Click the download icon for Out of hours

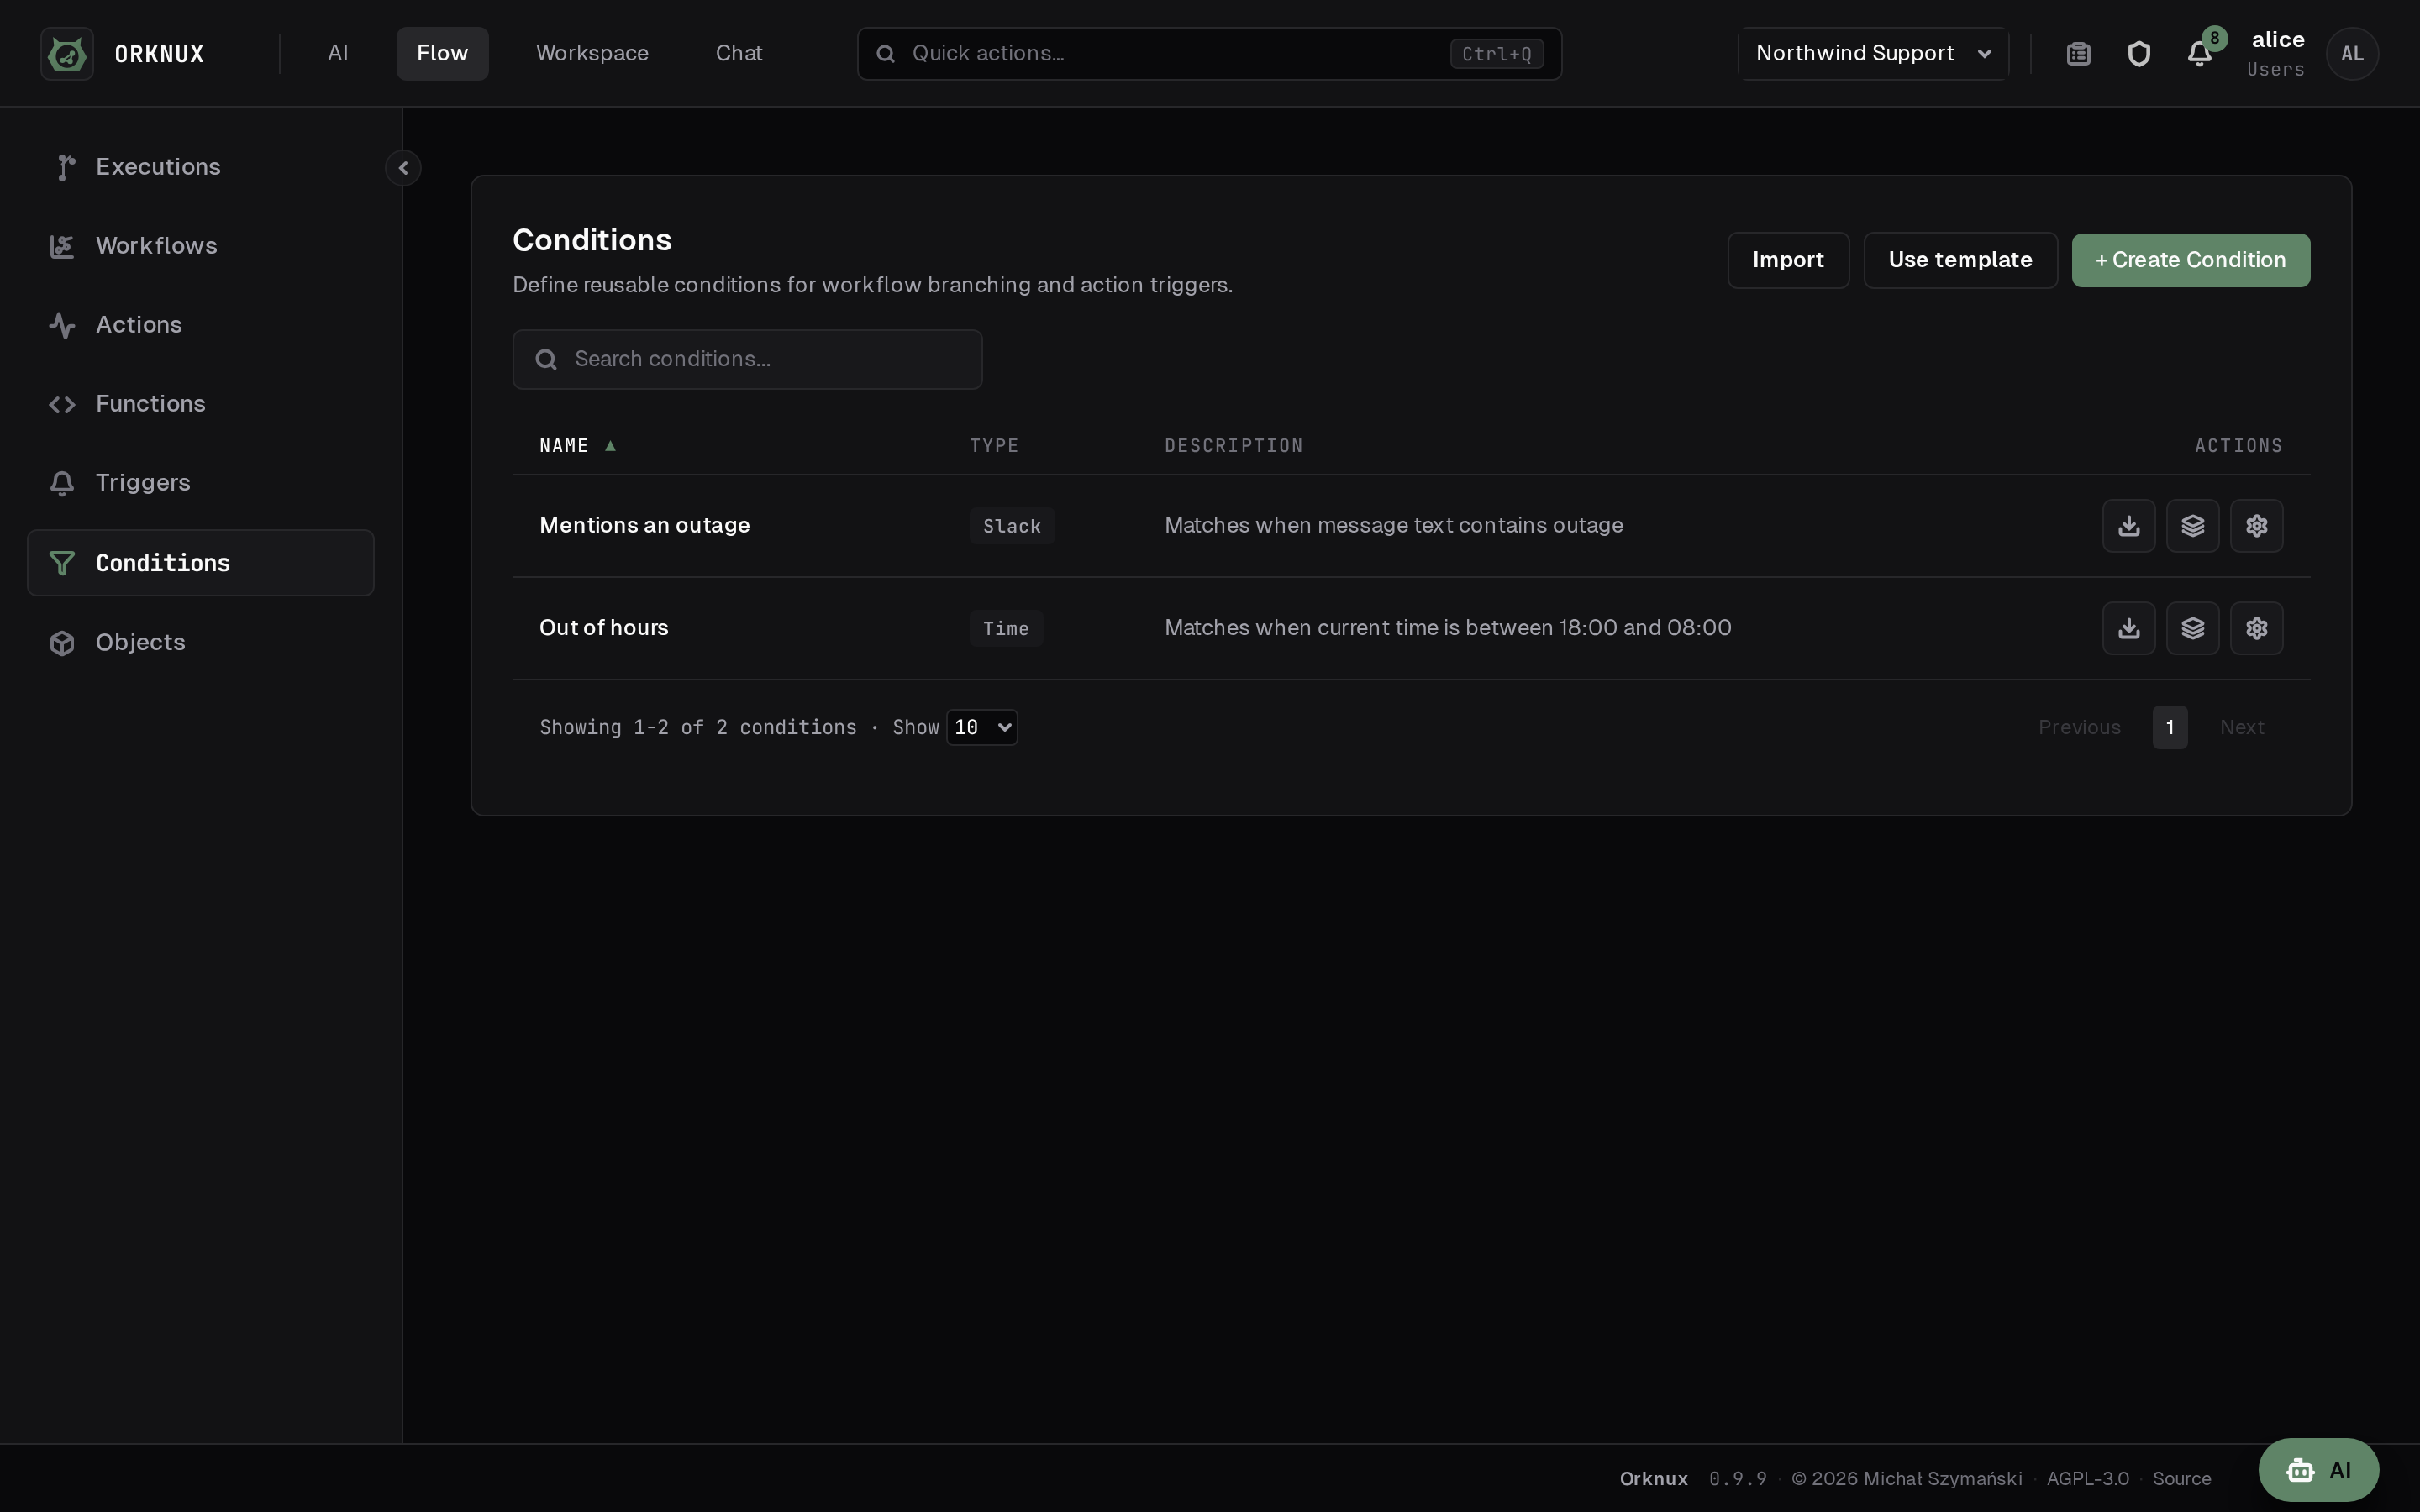[2128, 628]
